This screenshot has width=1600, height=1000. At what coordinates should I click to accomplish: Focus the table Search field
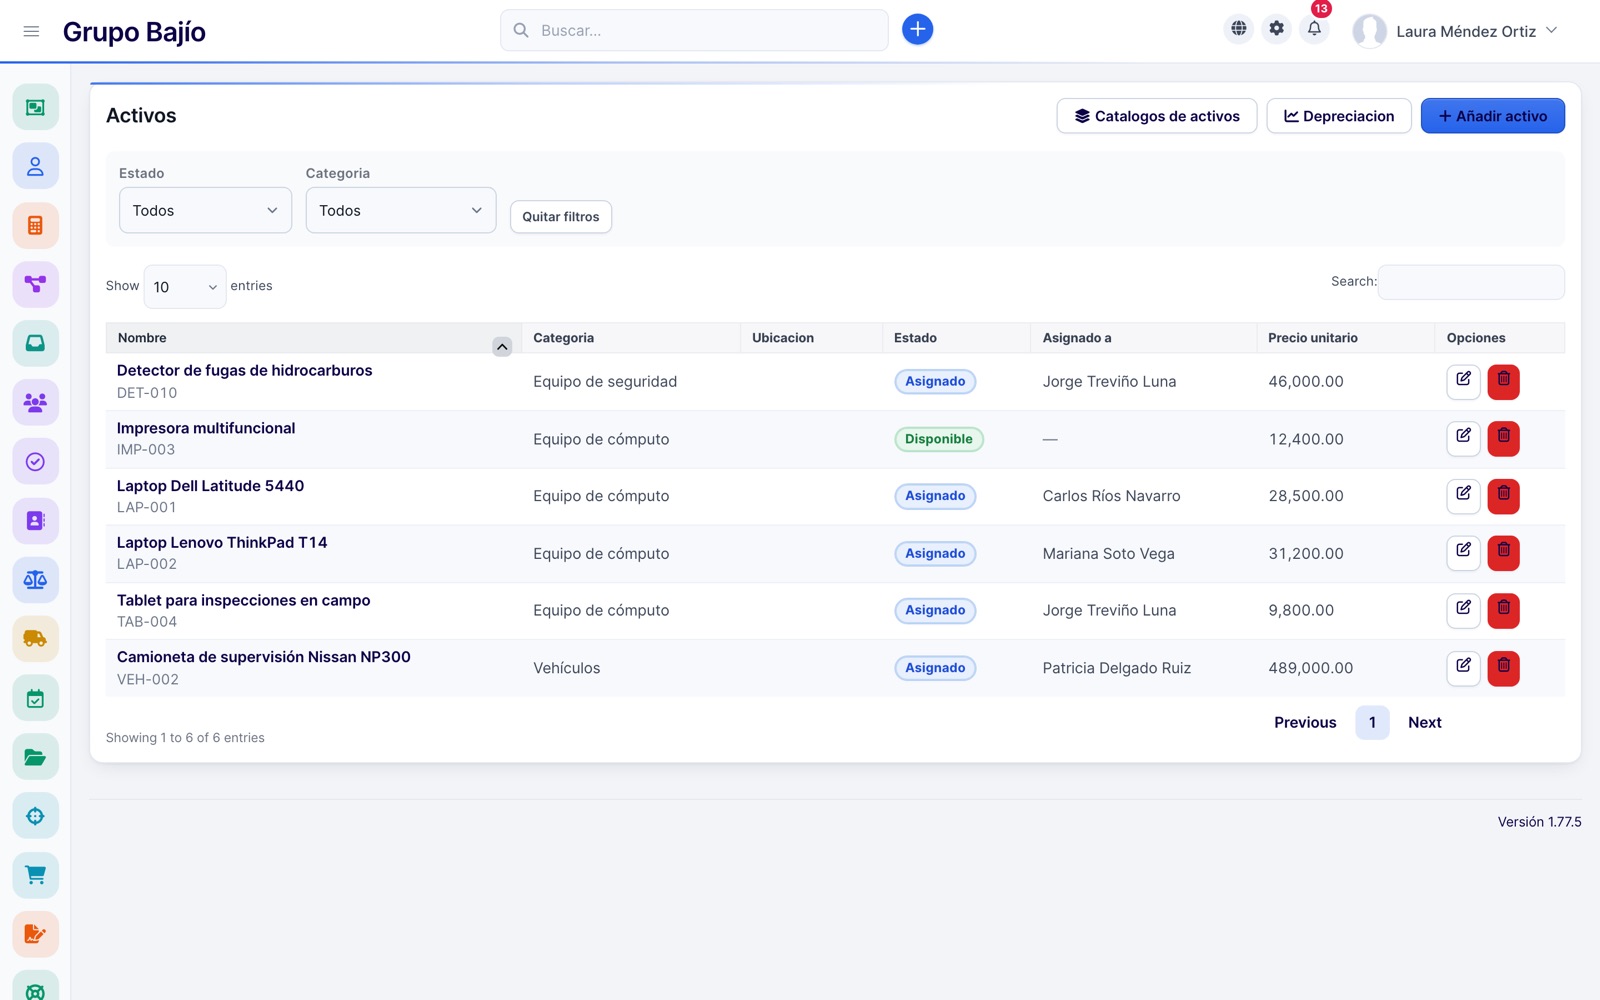click(x=1471, y=282)
